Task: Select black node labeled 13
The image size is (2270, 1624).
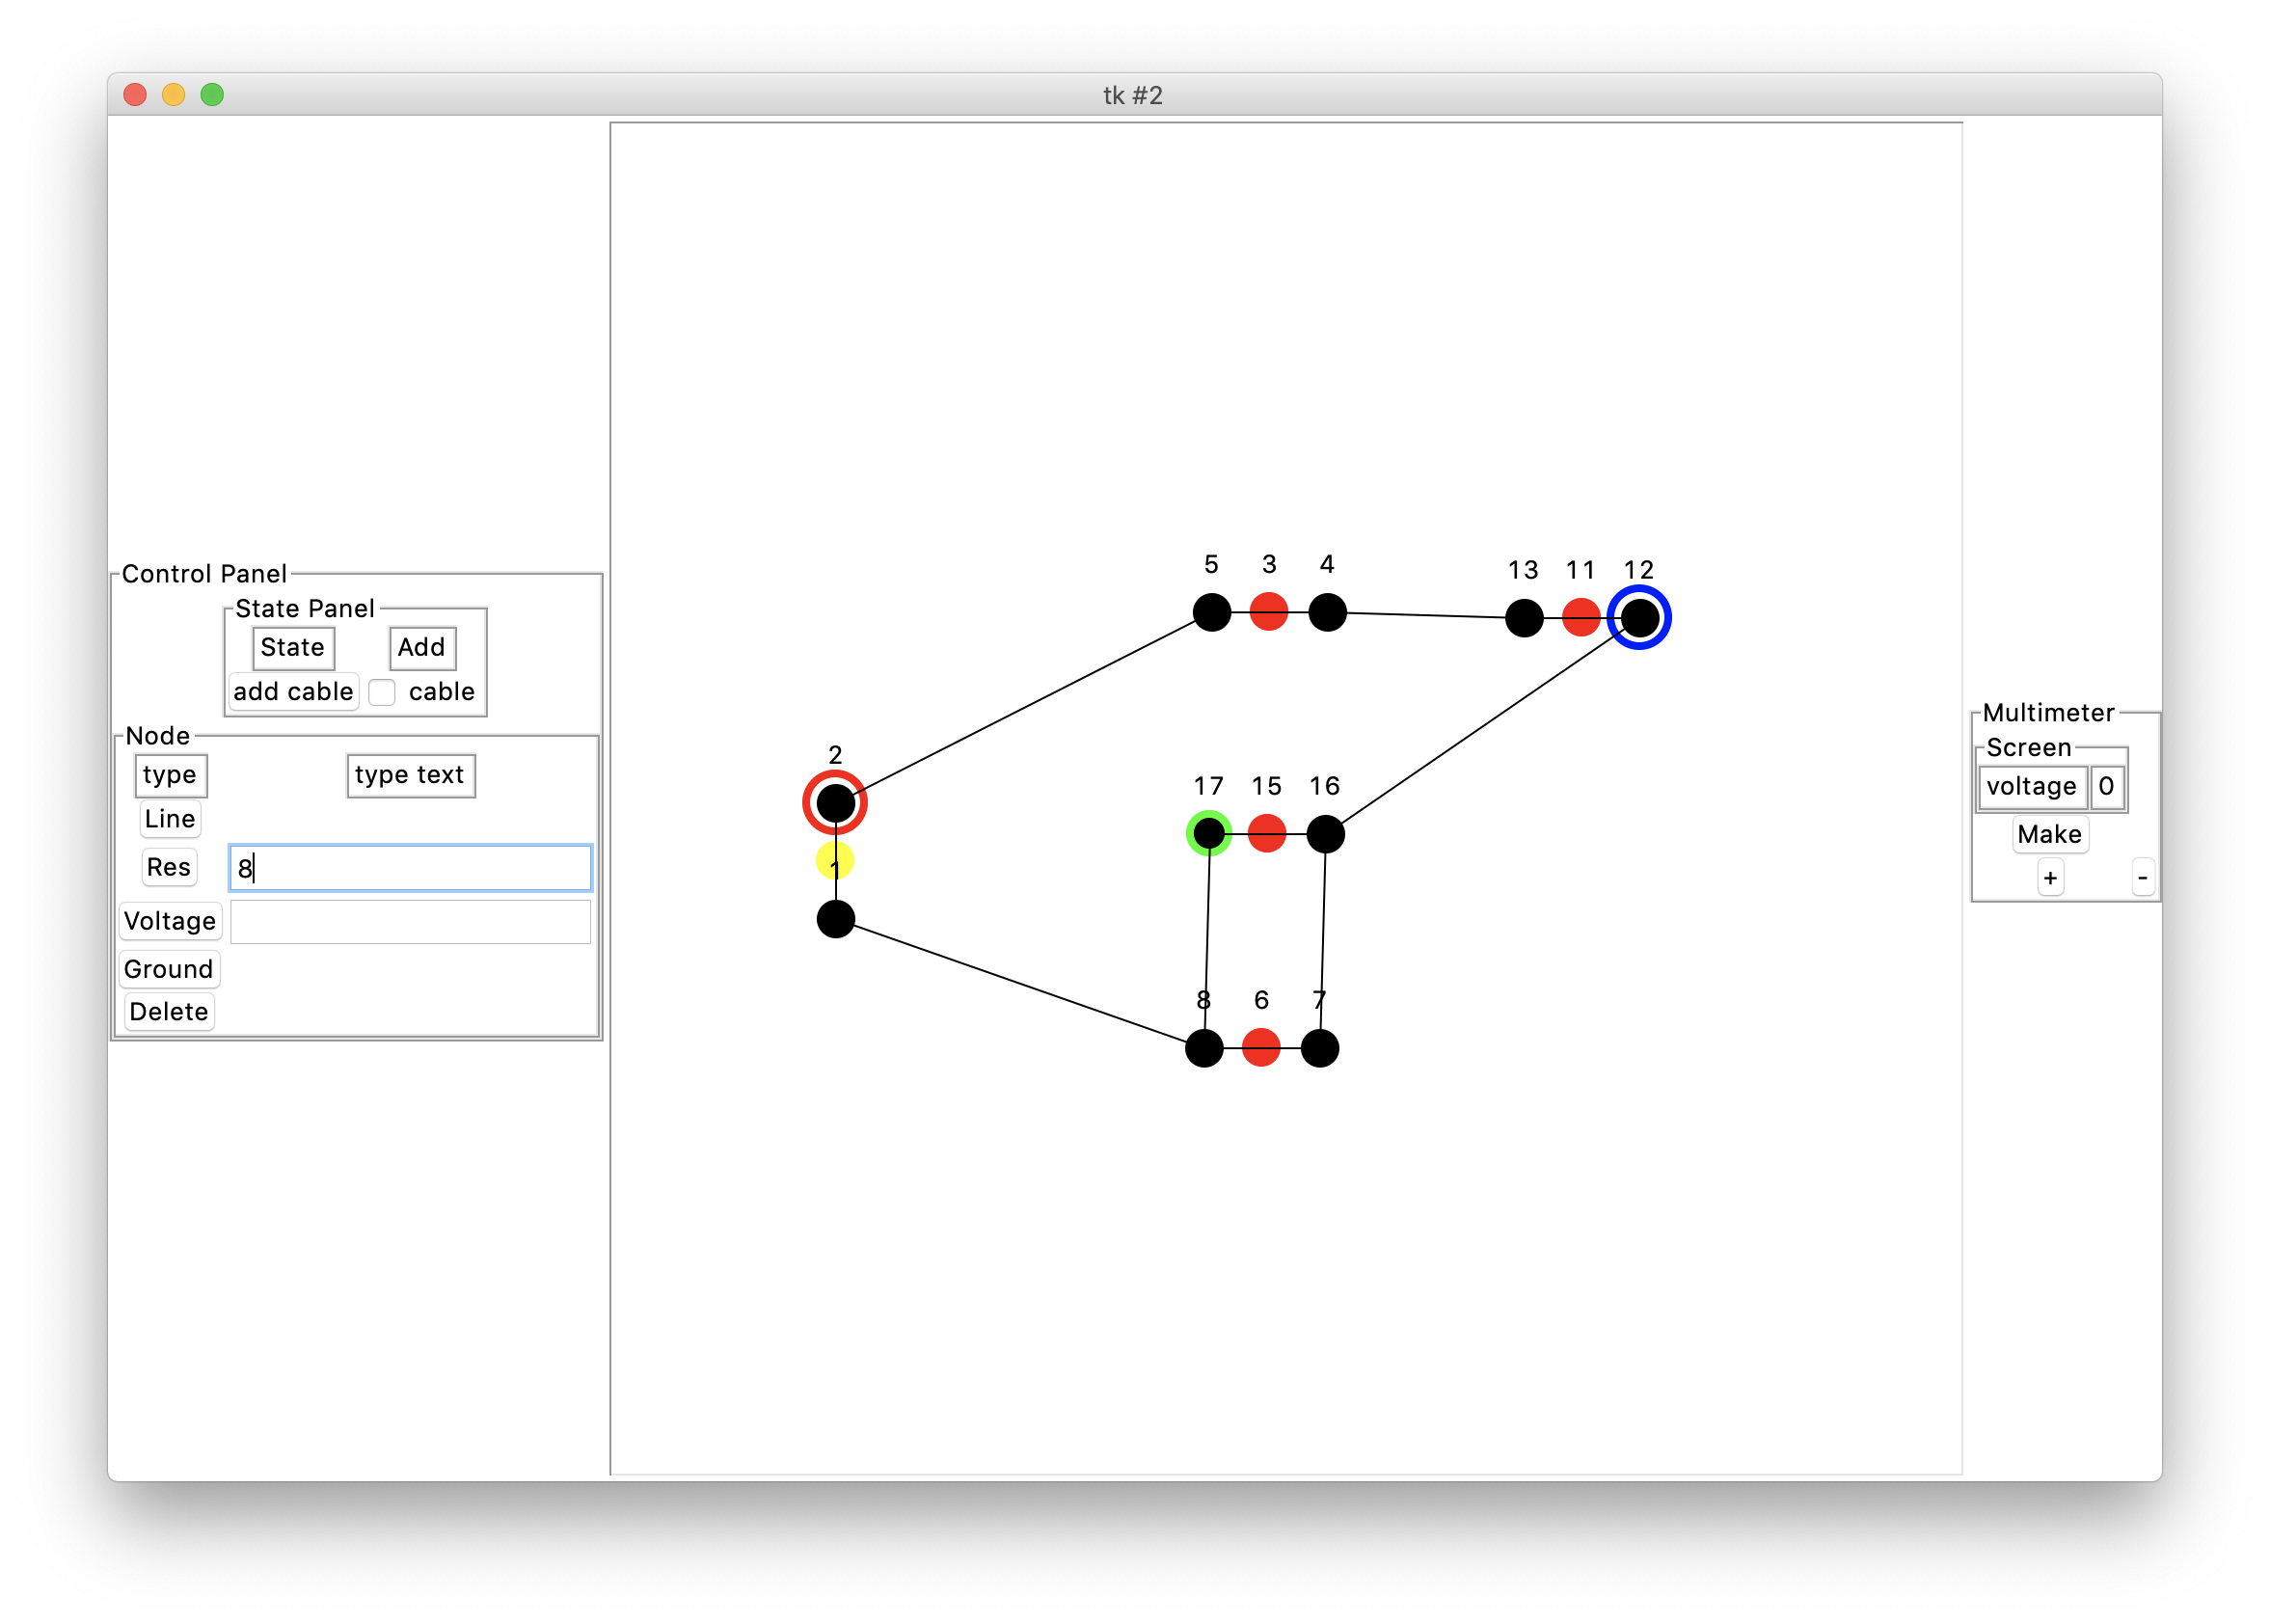Action: pyautogui.click(x=1524, y=618)
